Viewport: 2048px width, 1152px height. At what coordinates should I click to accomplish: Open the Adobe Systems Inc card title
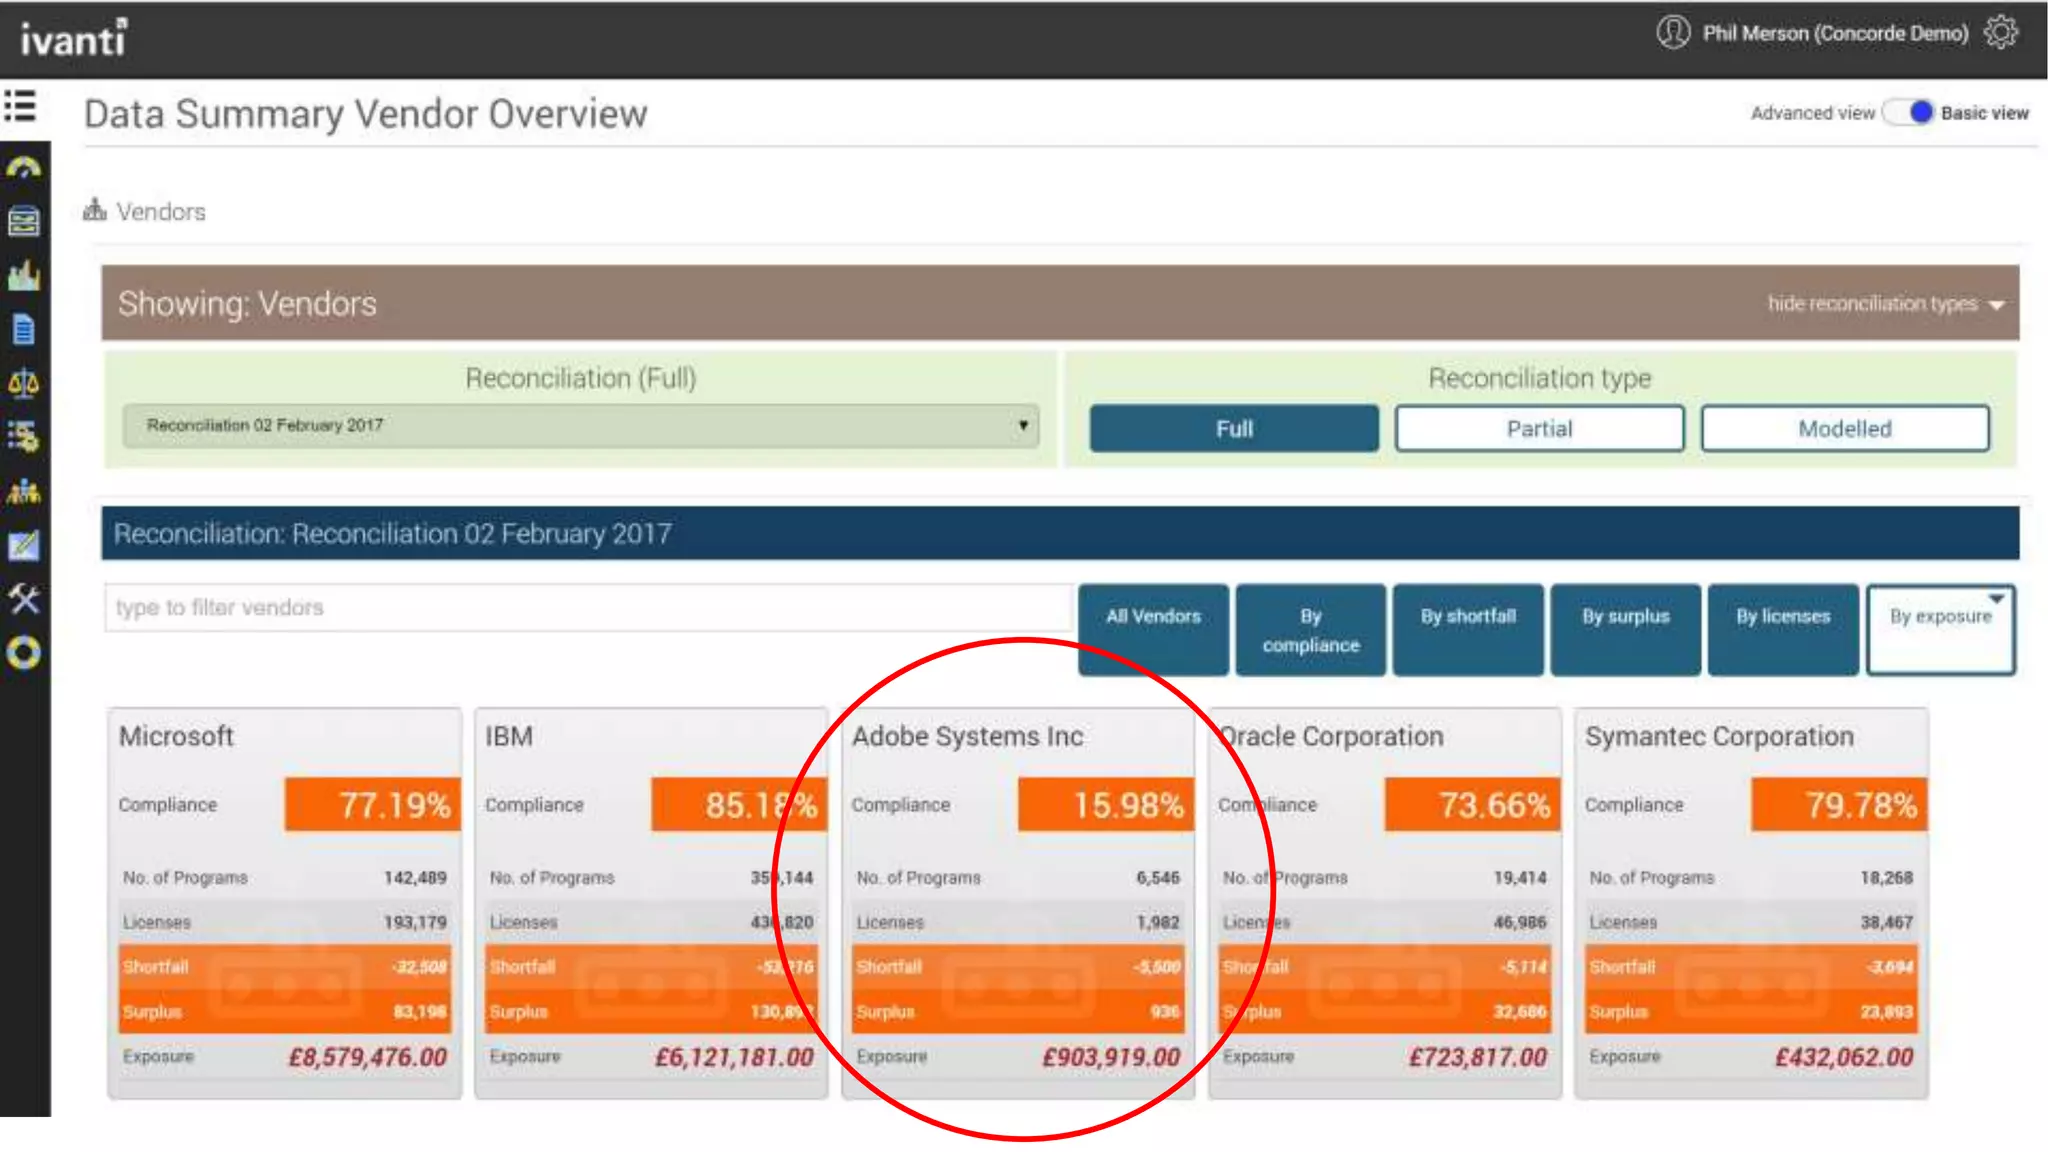(968, 736)
